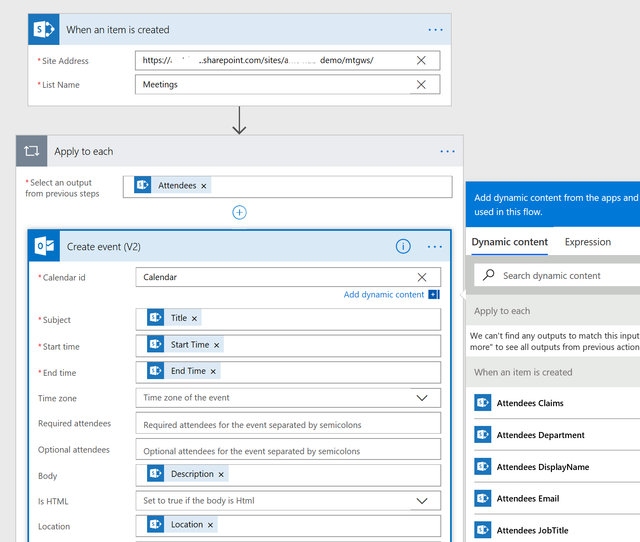Click the SharePoint icon on the trigger card

[44, 29]
